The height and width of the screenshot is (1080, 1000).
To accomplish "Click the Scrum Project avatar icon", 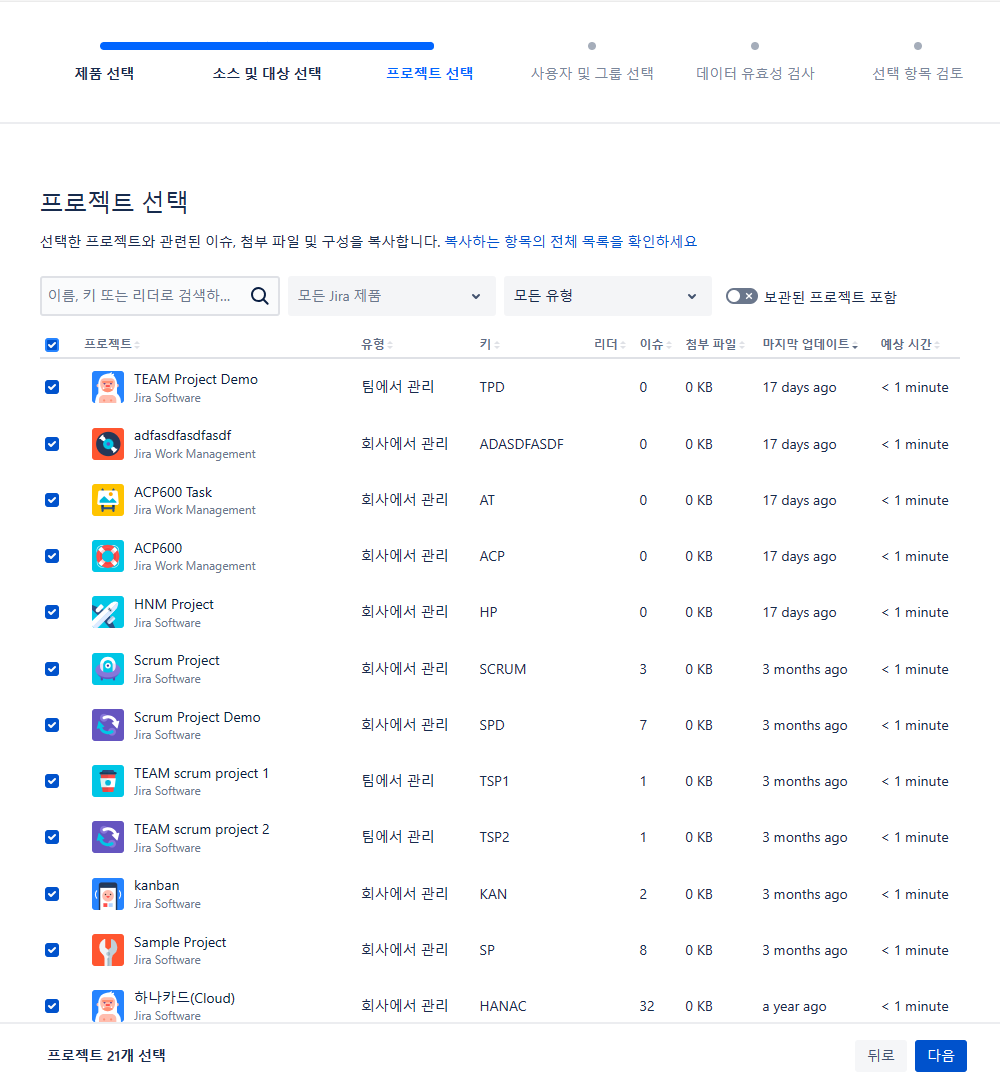I will (107, 669).
